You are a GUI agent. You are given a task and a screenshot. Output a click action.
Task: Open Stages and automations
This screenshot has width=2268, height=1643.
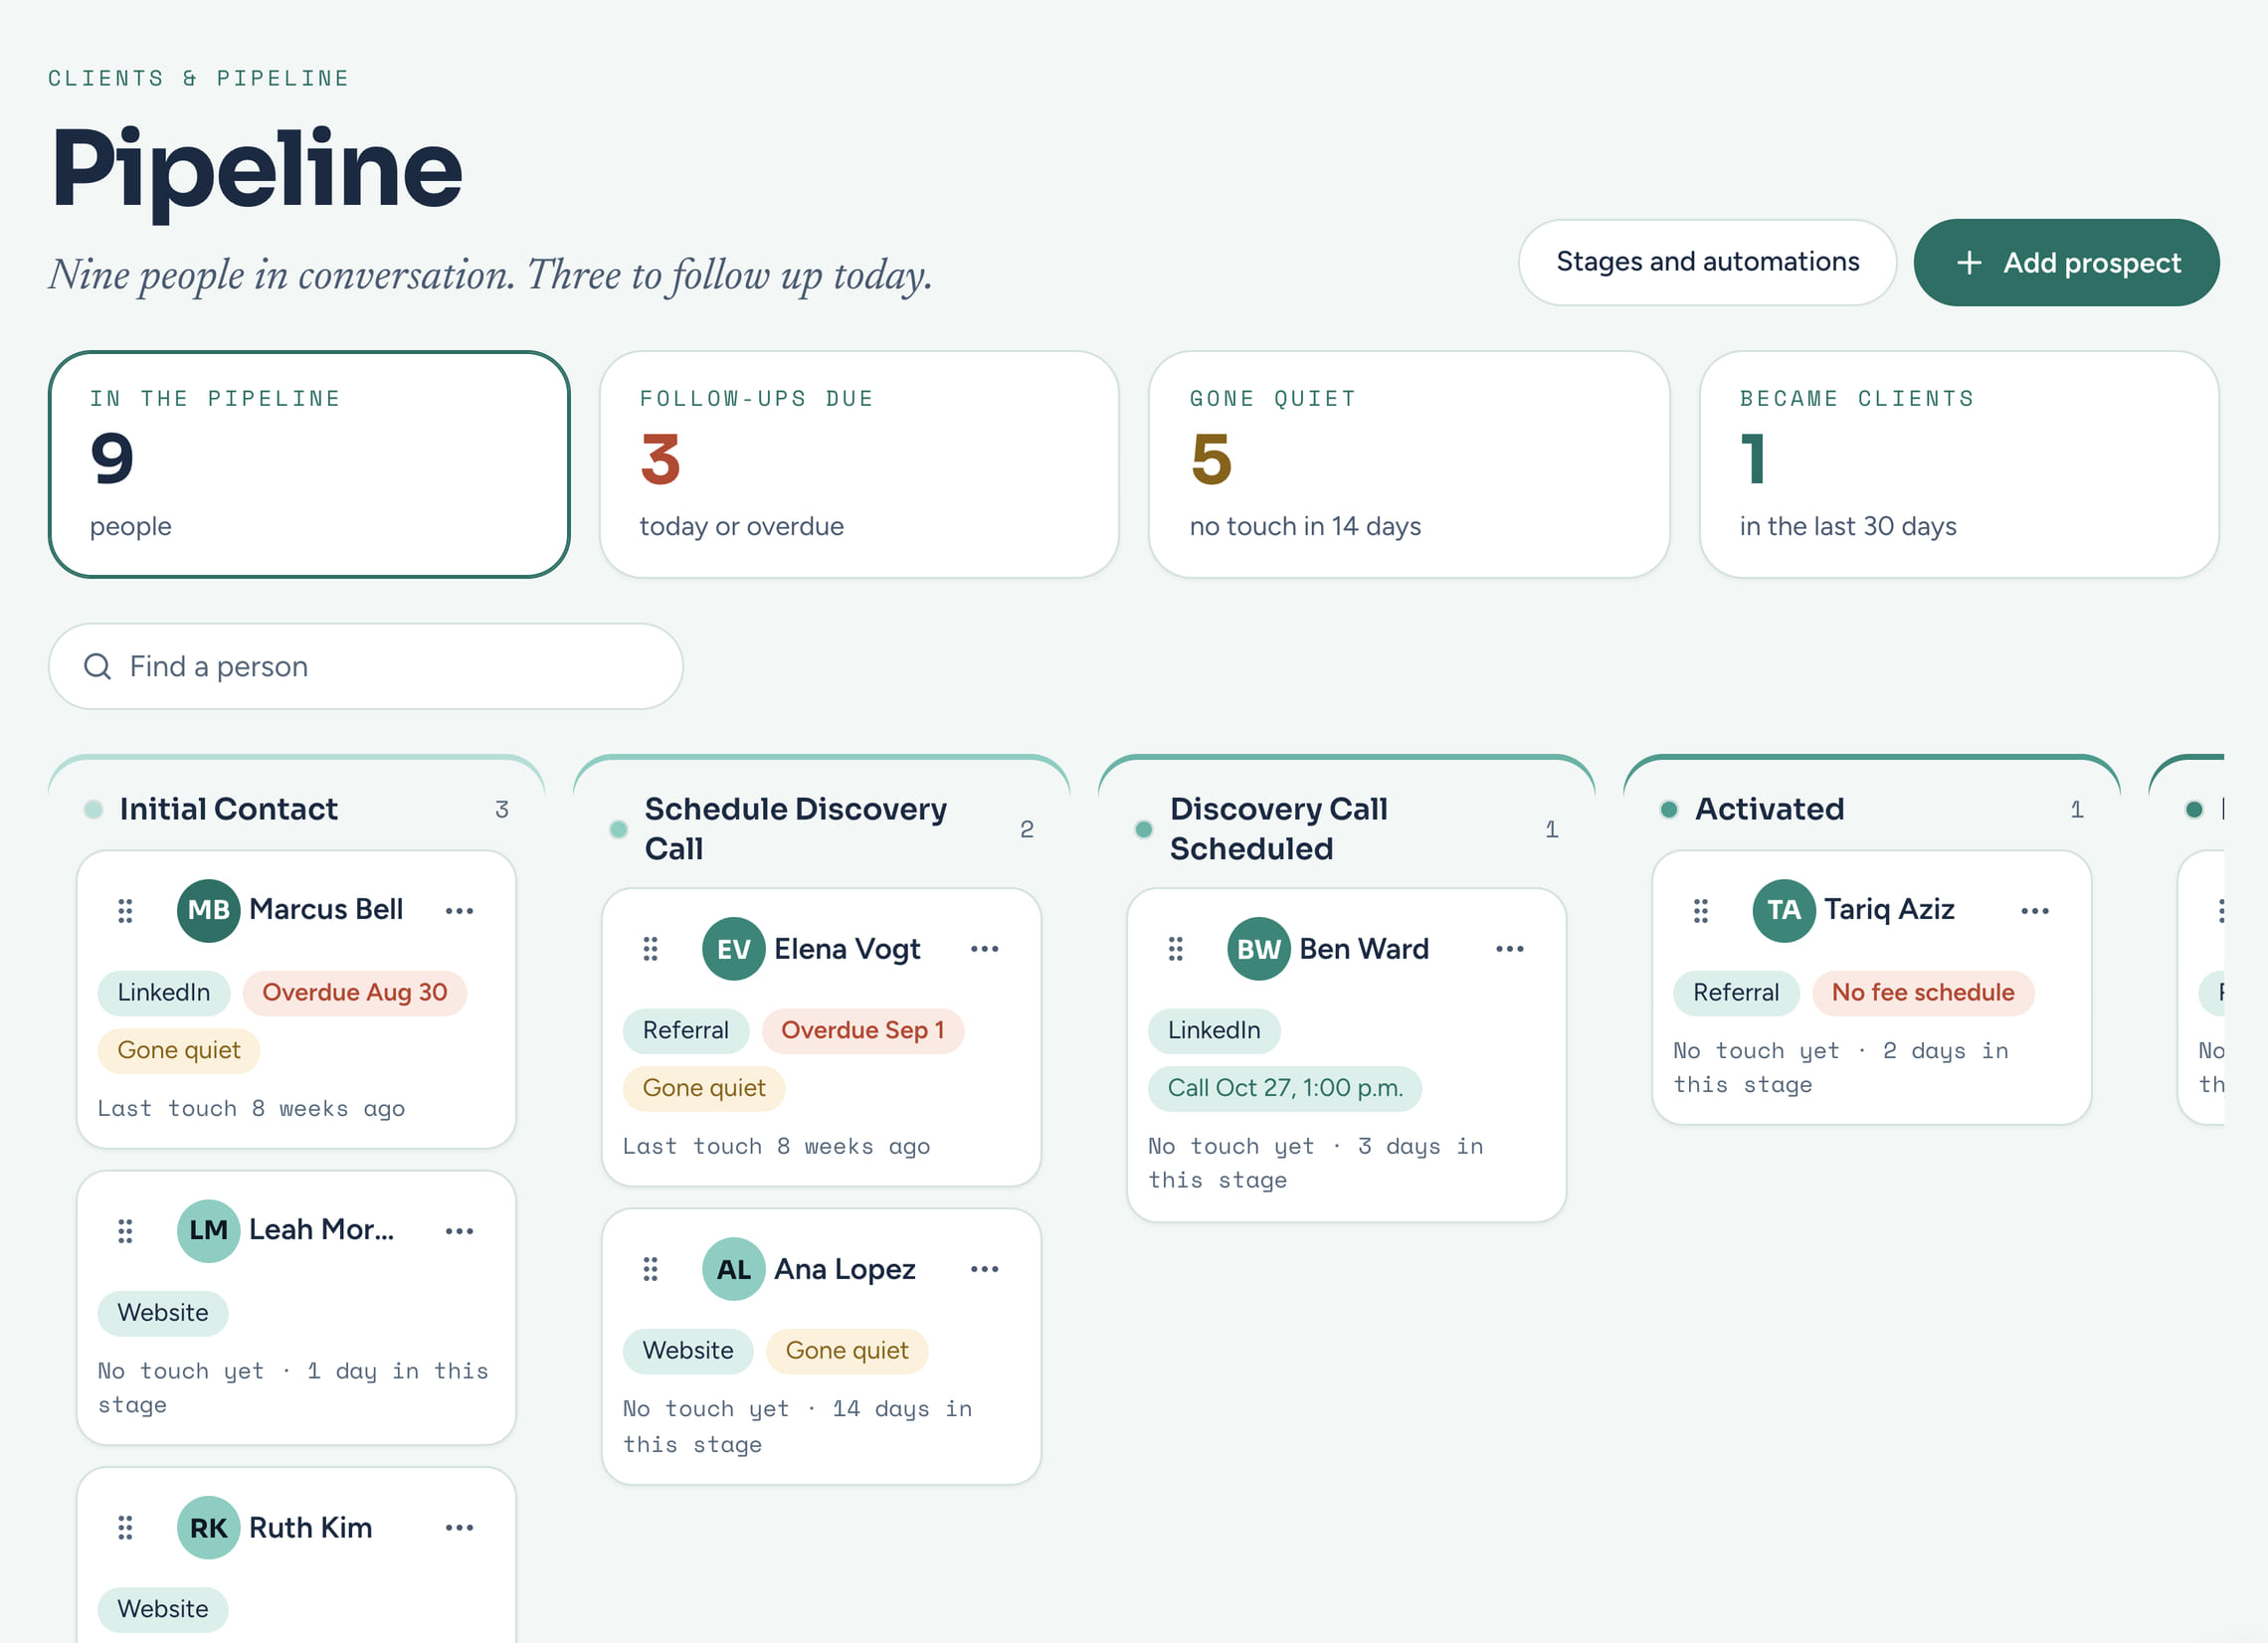pos(1707,262)
